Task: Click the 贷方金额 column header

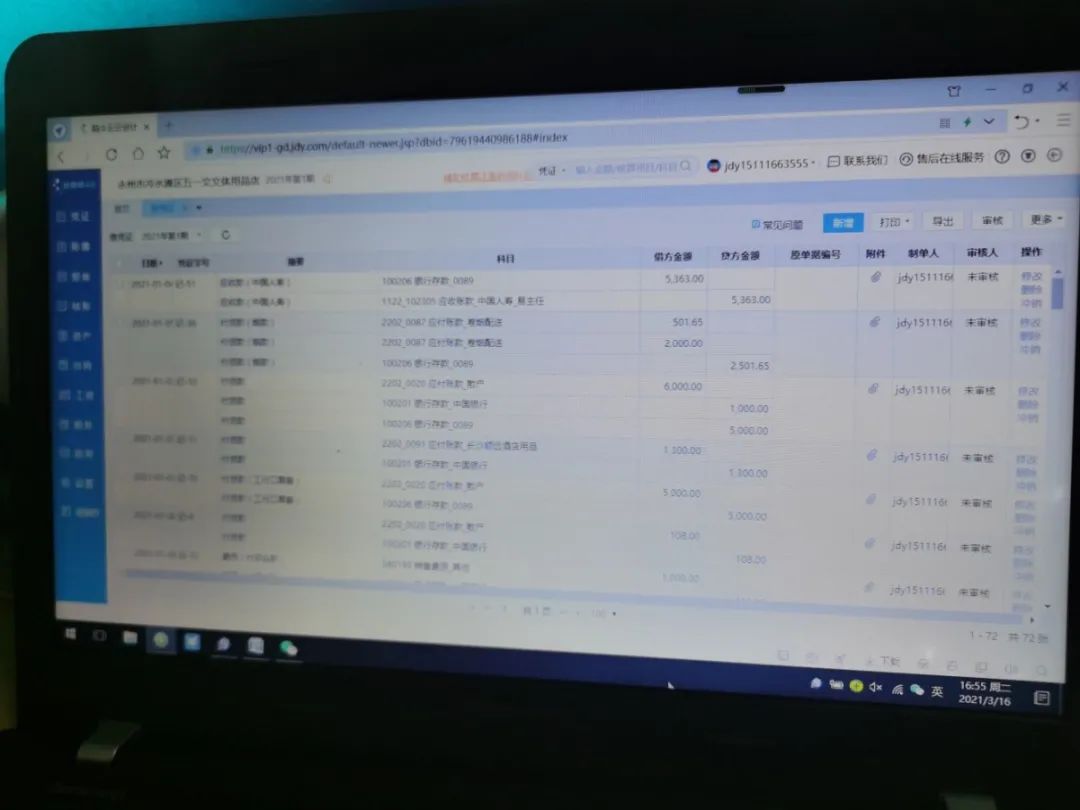Action: [740, 256]
